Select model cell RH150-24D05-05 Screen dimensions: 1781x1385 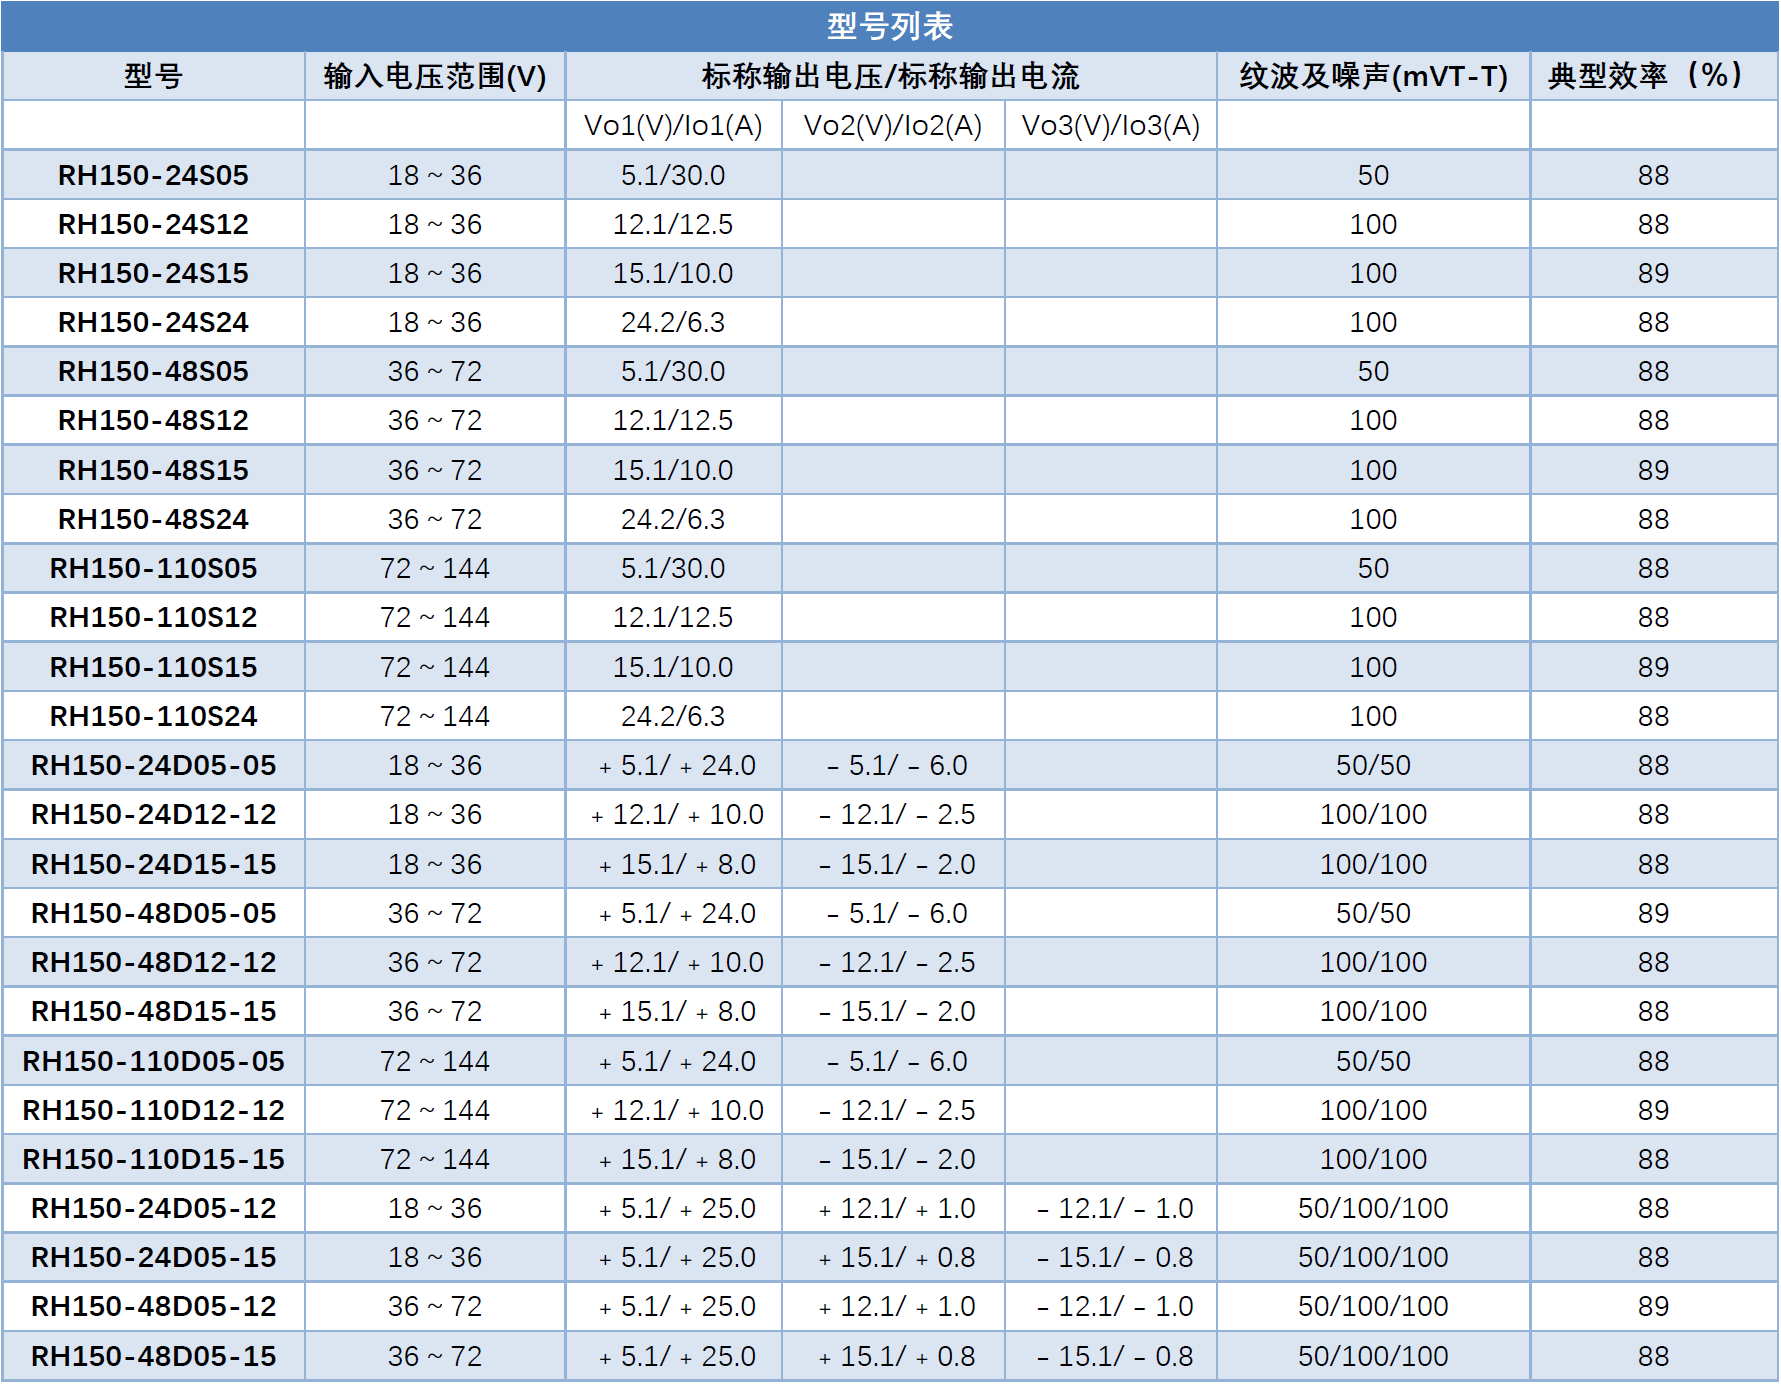pos(153,765)
